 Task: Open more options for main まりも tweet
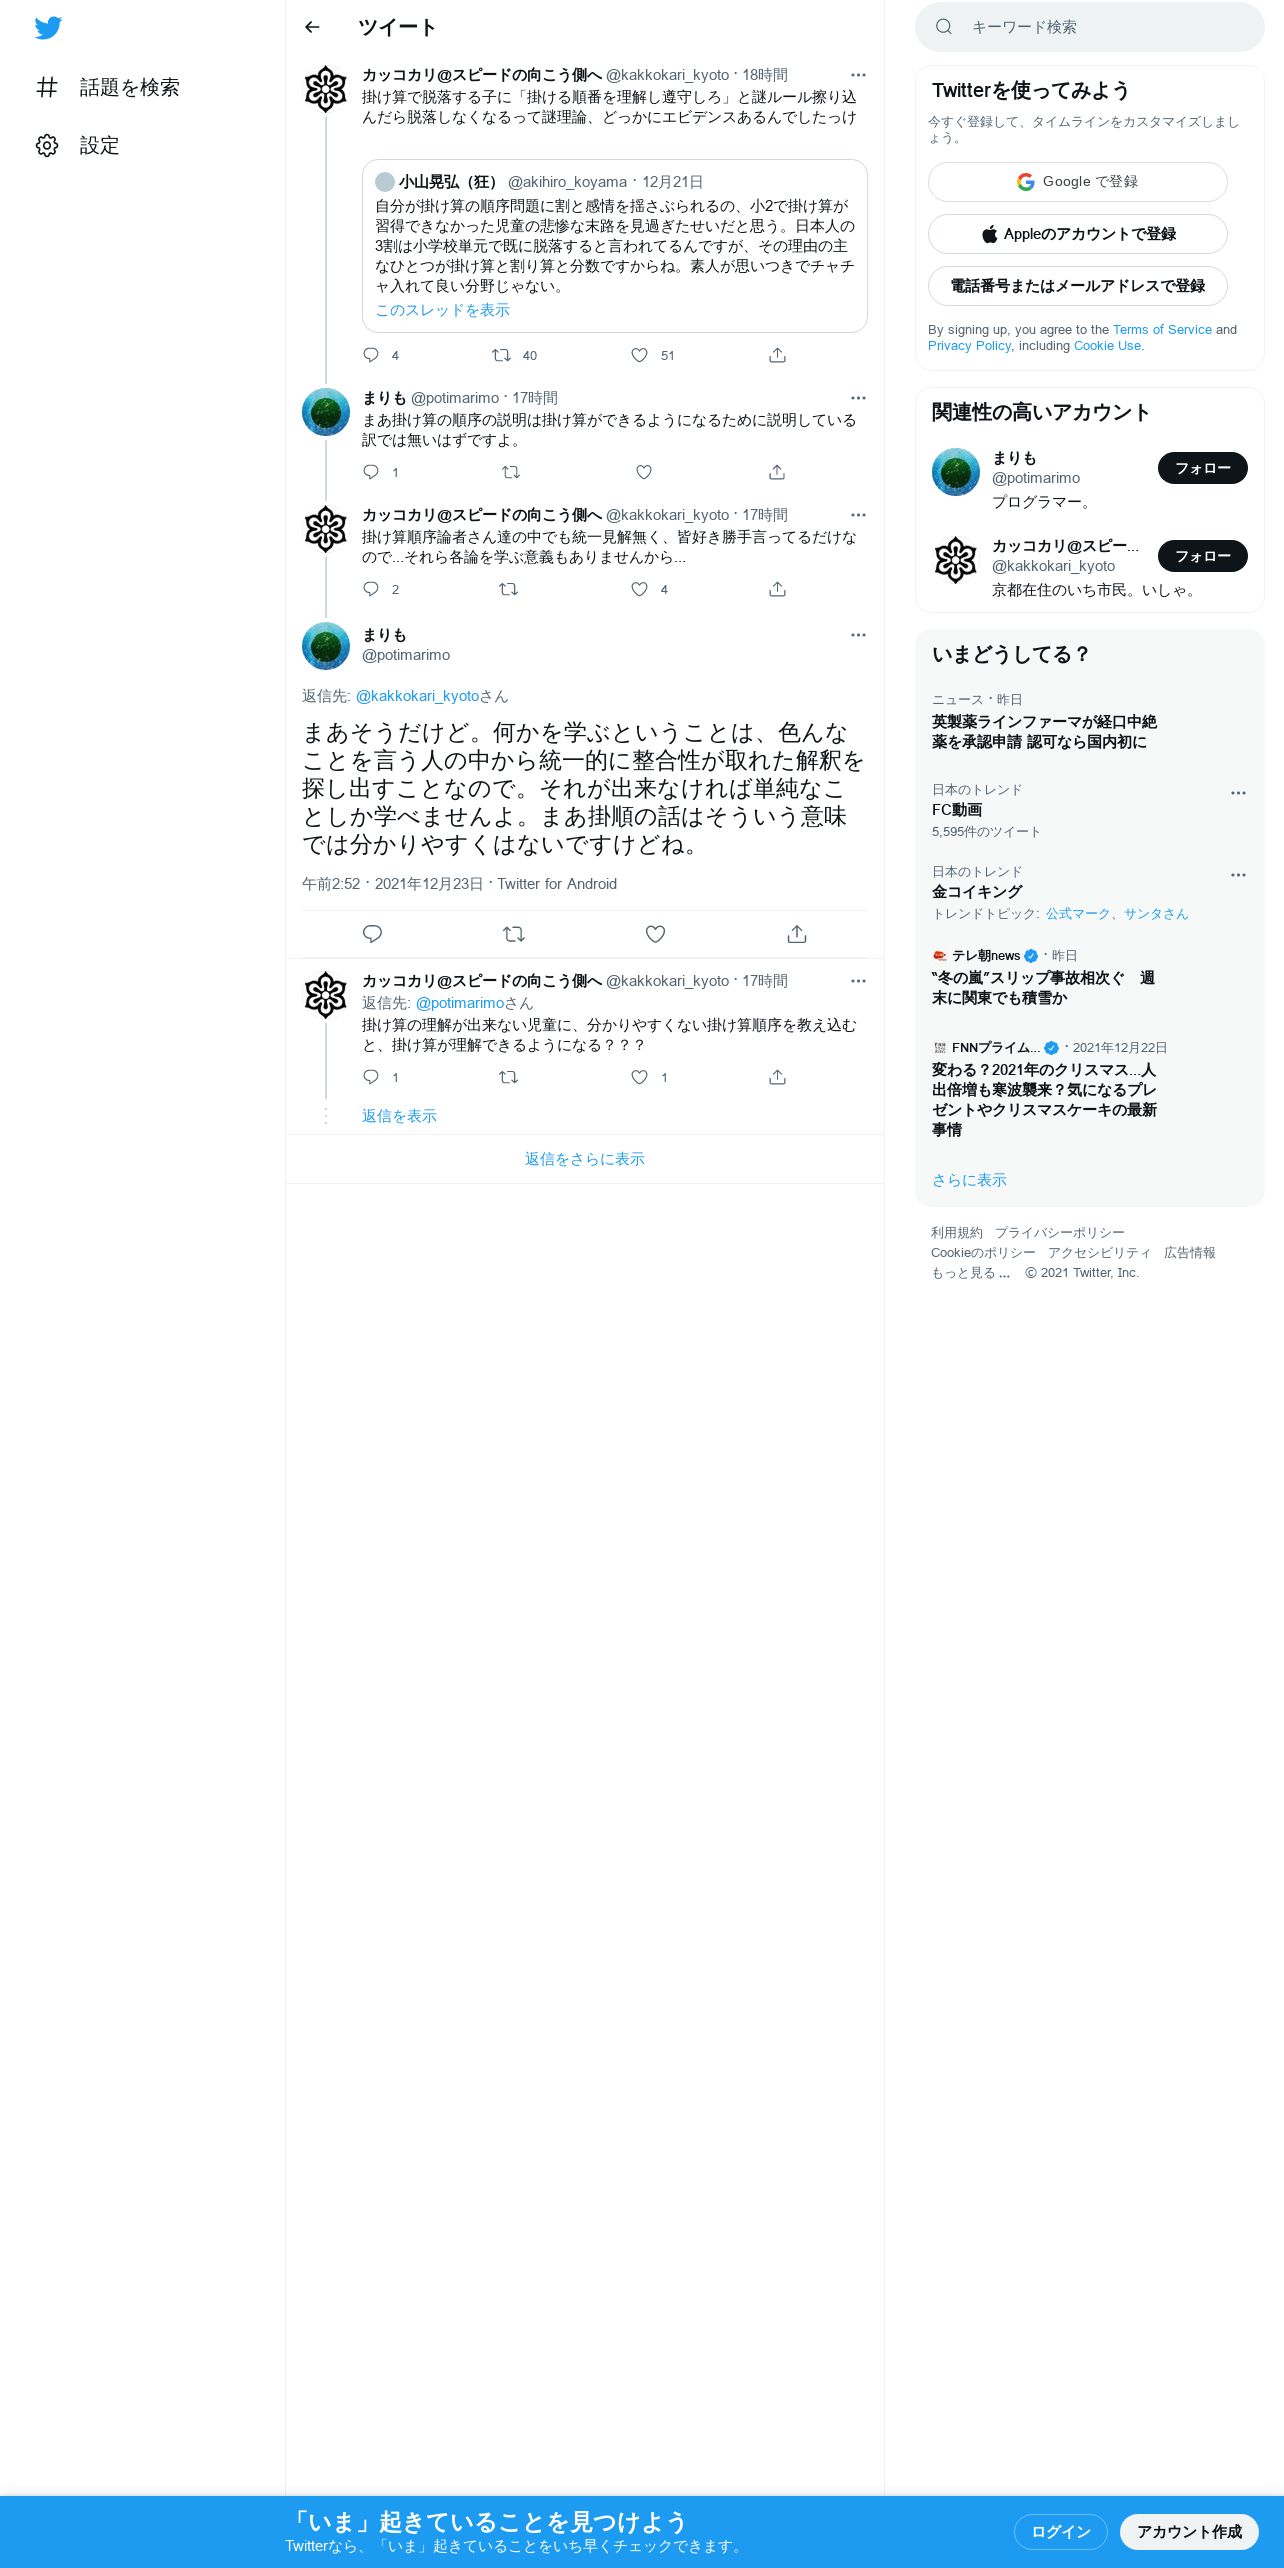coord(858,635)
